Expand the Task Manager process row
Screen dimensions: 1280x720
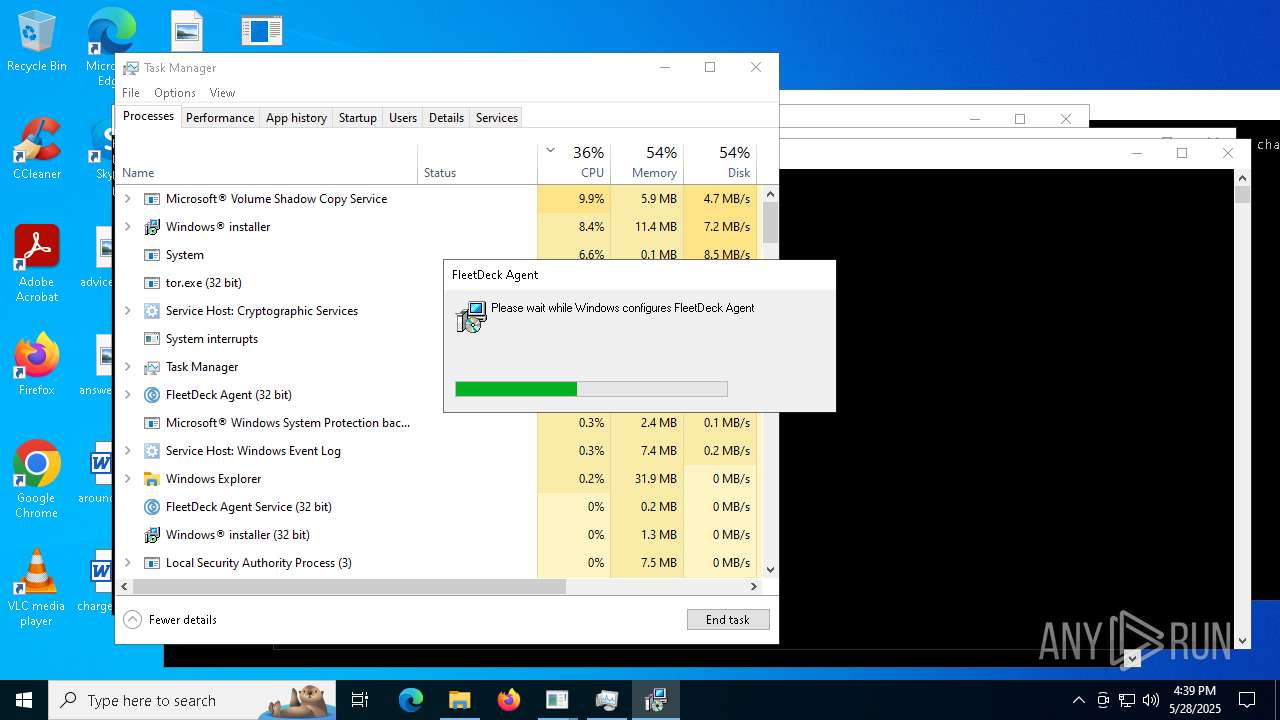click(x=127, y=367)
